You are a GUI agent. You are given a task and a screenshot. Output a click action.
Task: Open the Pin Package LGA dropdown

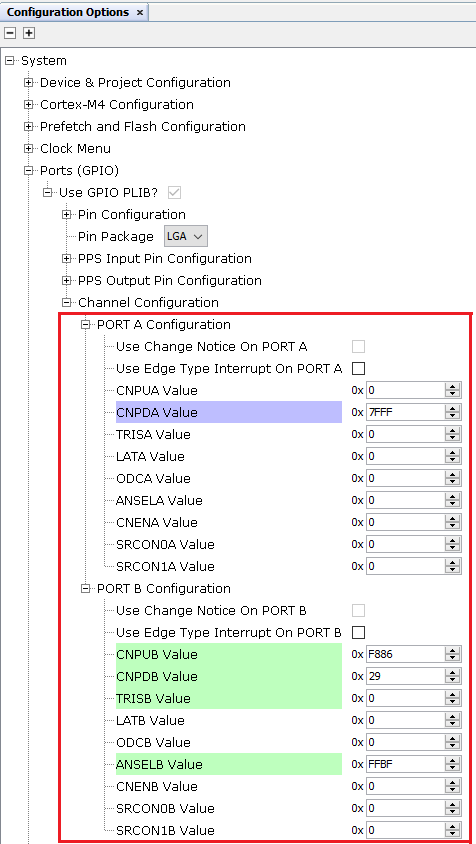[186, 236]
